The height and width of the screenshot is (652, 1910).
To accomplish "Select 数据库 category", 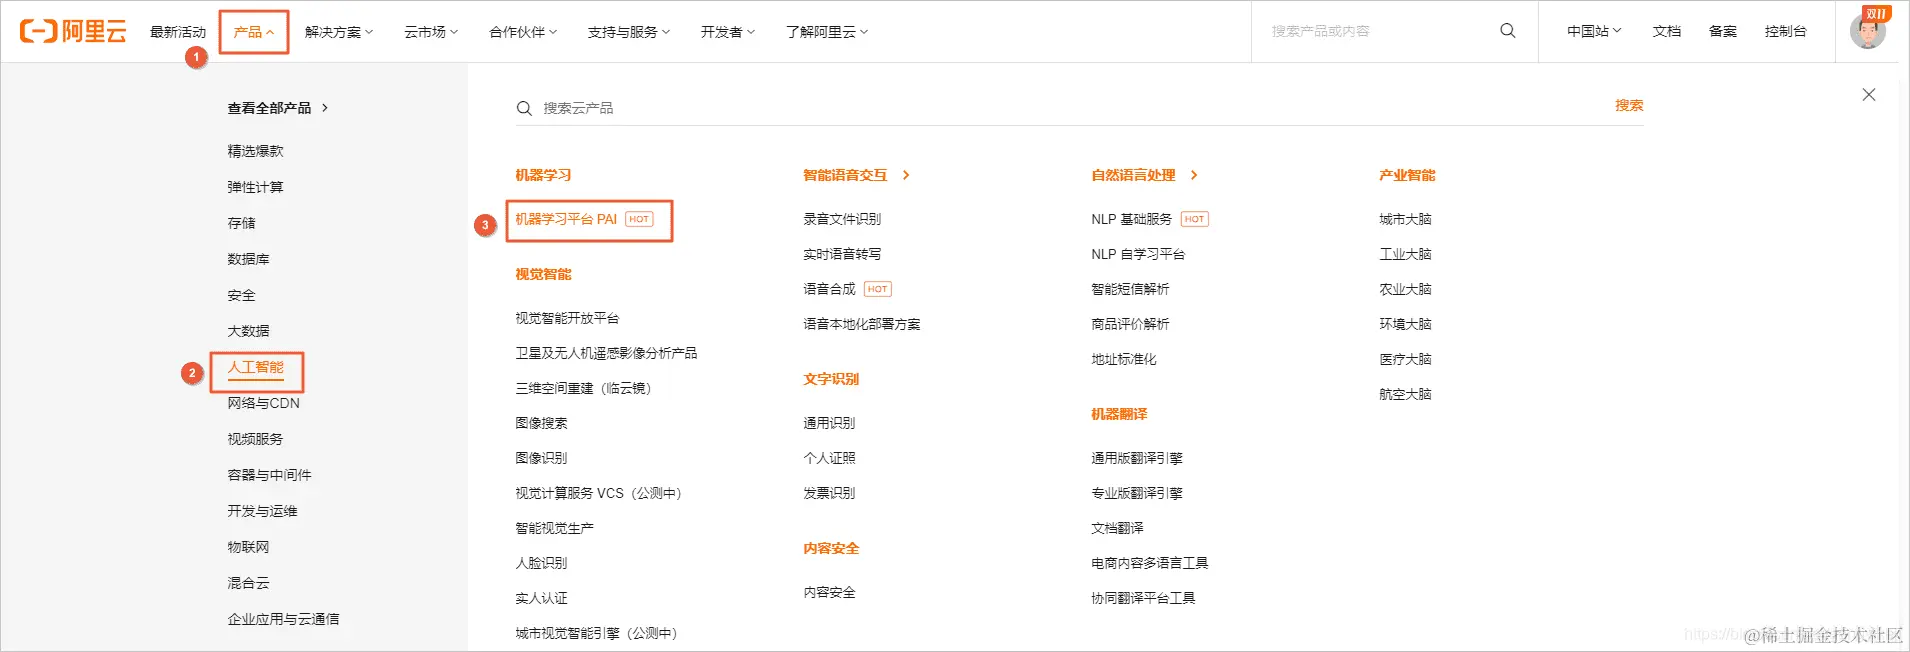I will (x=248, y=259).
